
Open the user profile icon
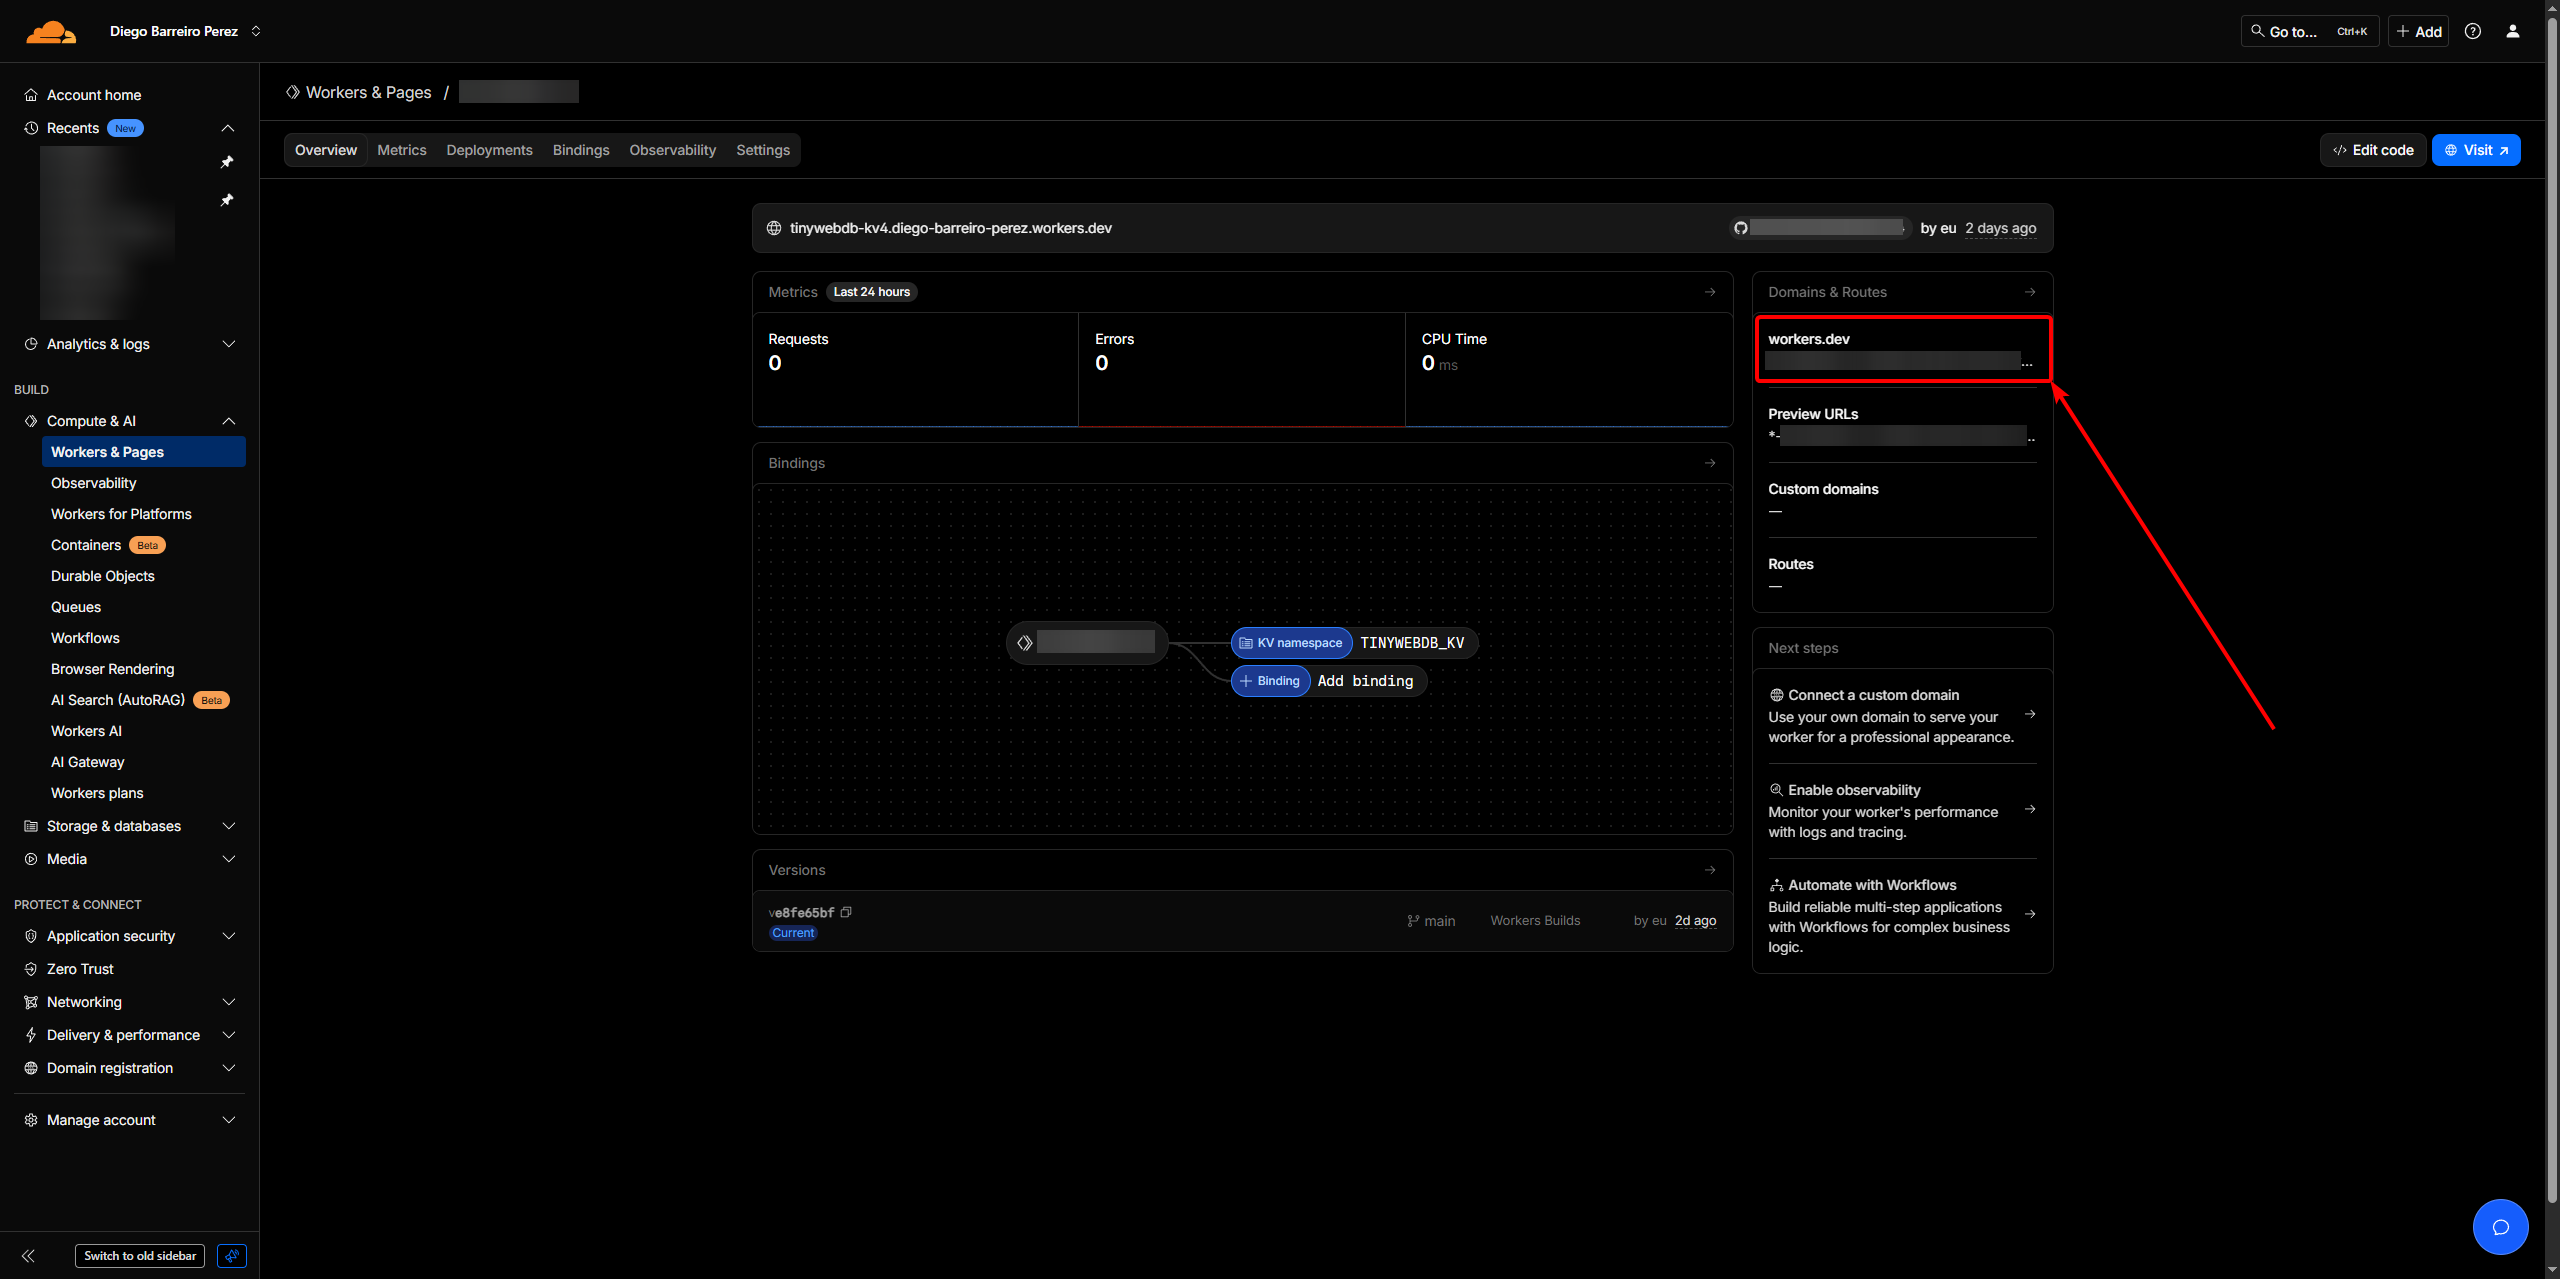point(2512,32)
